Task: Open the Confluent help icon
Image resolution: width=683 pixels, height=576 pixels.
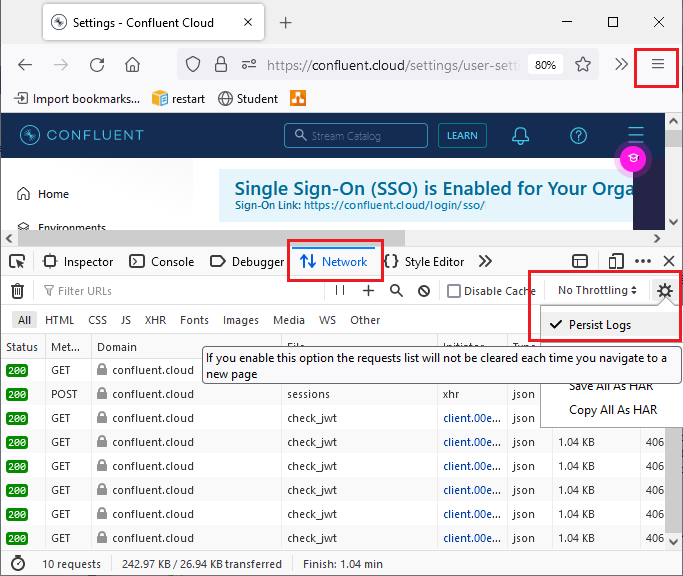Action: click(578, 136)
